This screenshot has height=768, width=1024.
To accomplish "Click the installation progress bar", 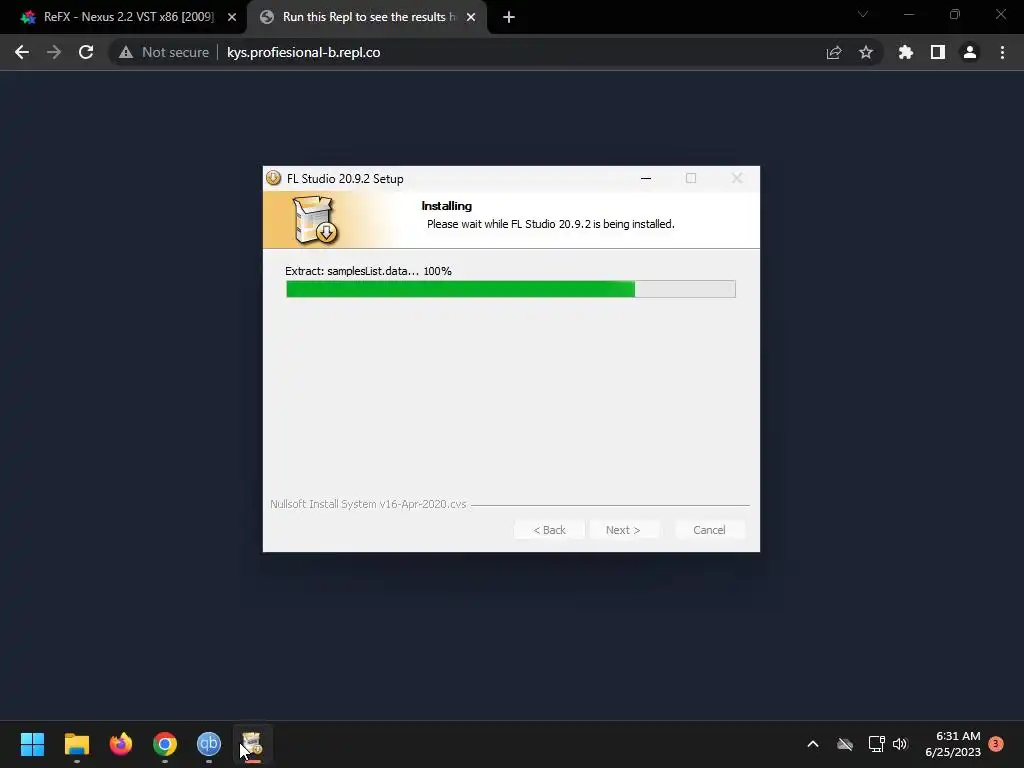I will pyautogui.click(x=511, y=289).
